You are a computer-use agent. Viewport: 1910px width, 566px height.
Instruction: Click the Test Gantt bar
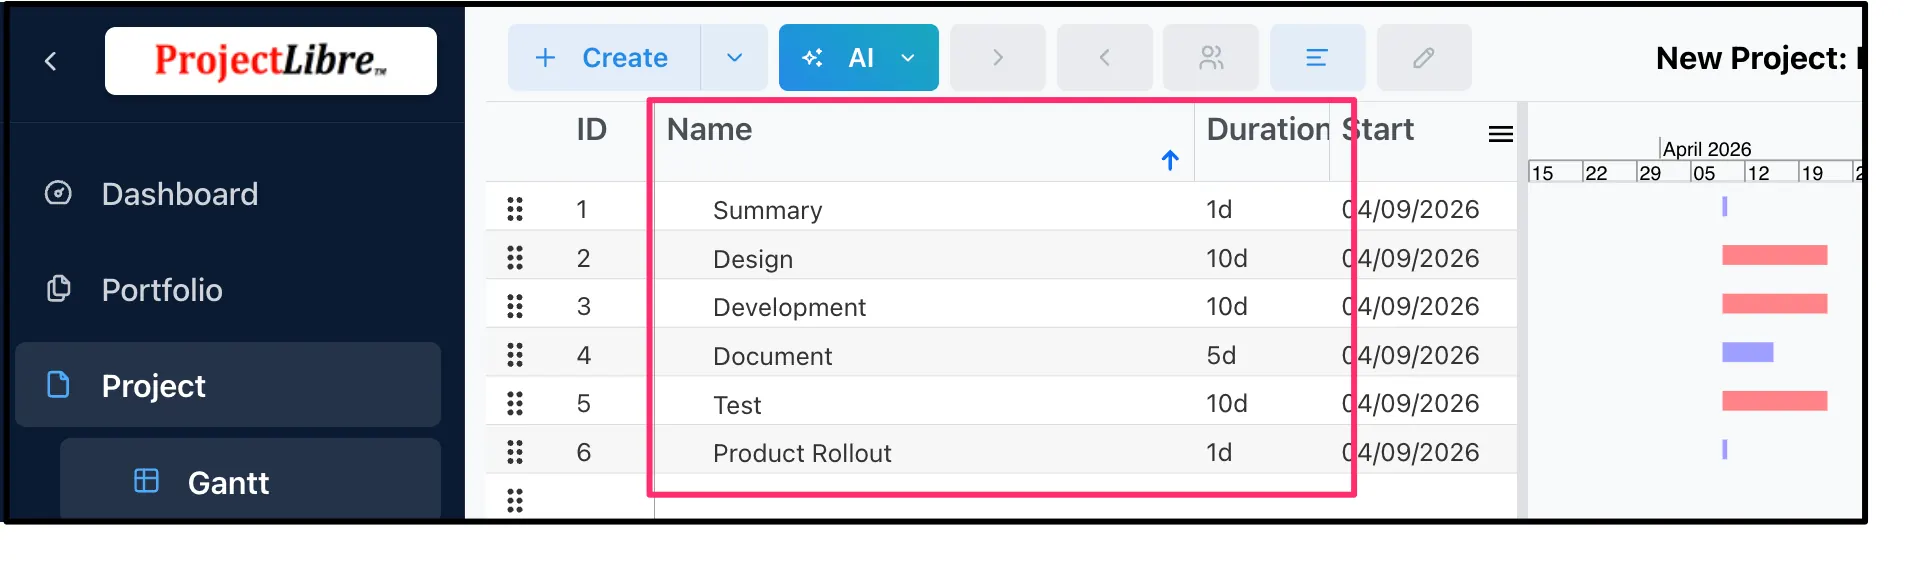(1774, 401)
